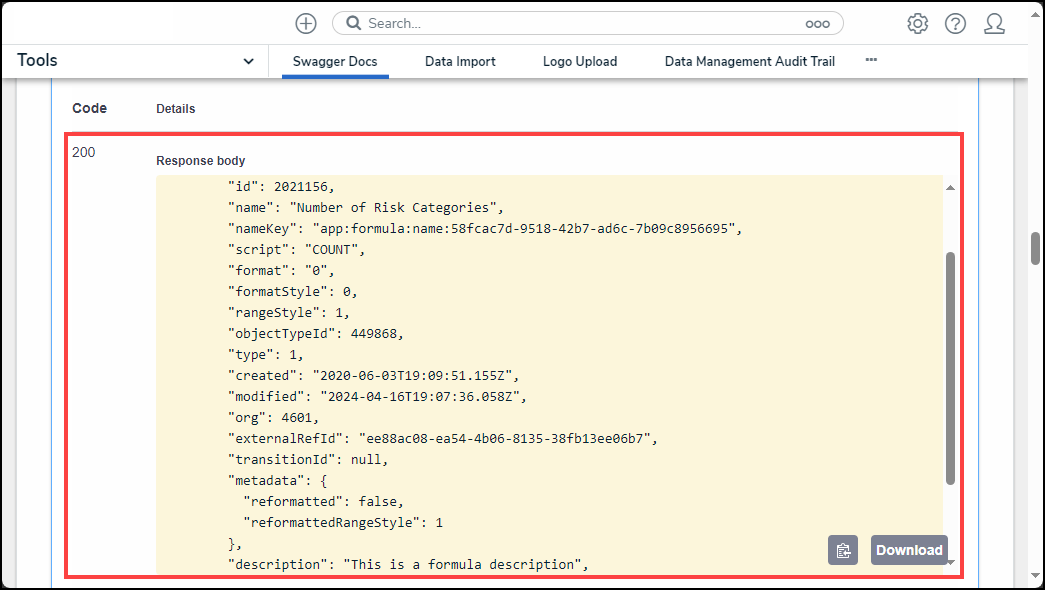The width and height of the screenshot is (1045, 590).
Task: Select the Data Management Audit Trail tab
Action: coord(750,61)
